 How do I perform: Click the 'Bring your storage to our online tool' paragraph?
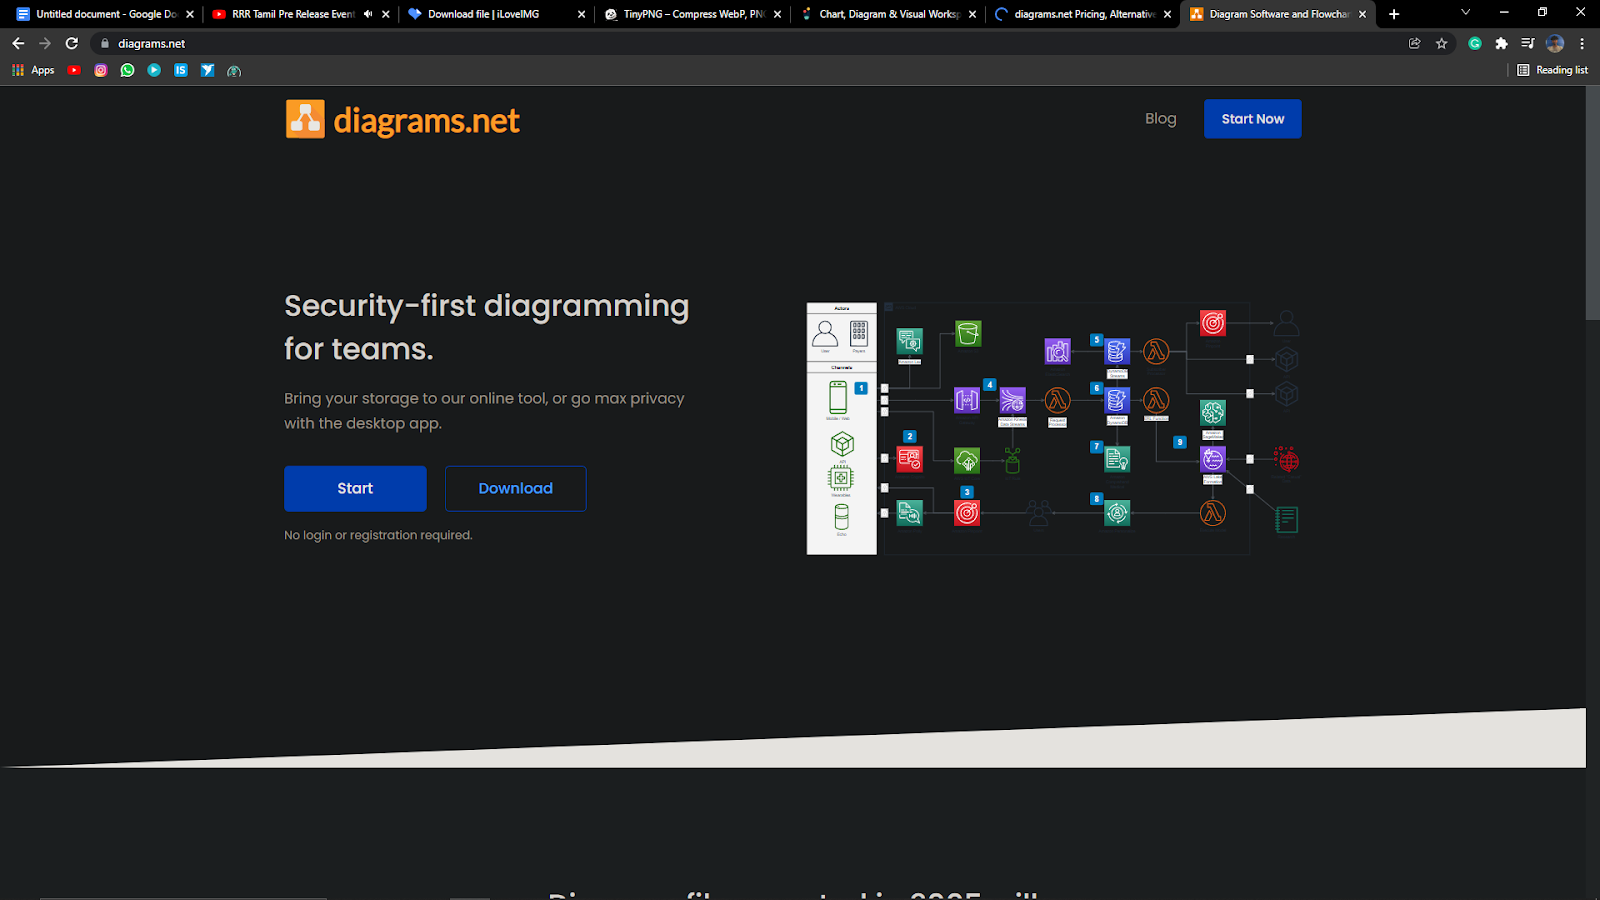pyautogui.click(x=484, y=411)
